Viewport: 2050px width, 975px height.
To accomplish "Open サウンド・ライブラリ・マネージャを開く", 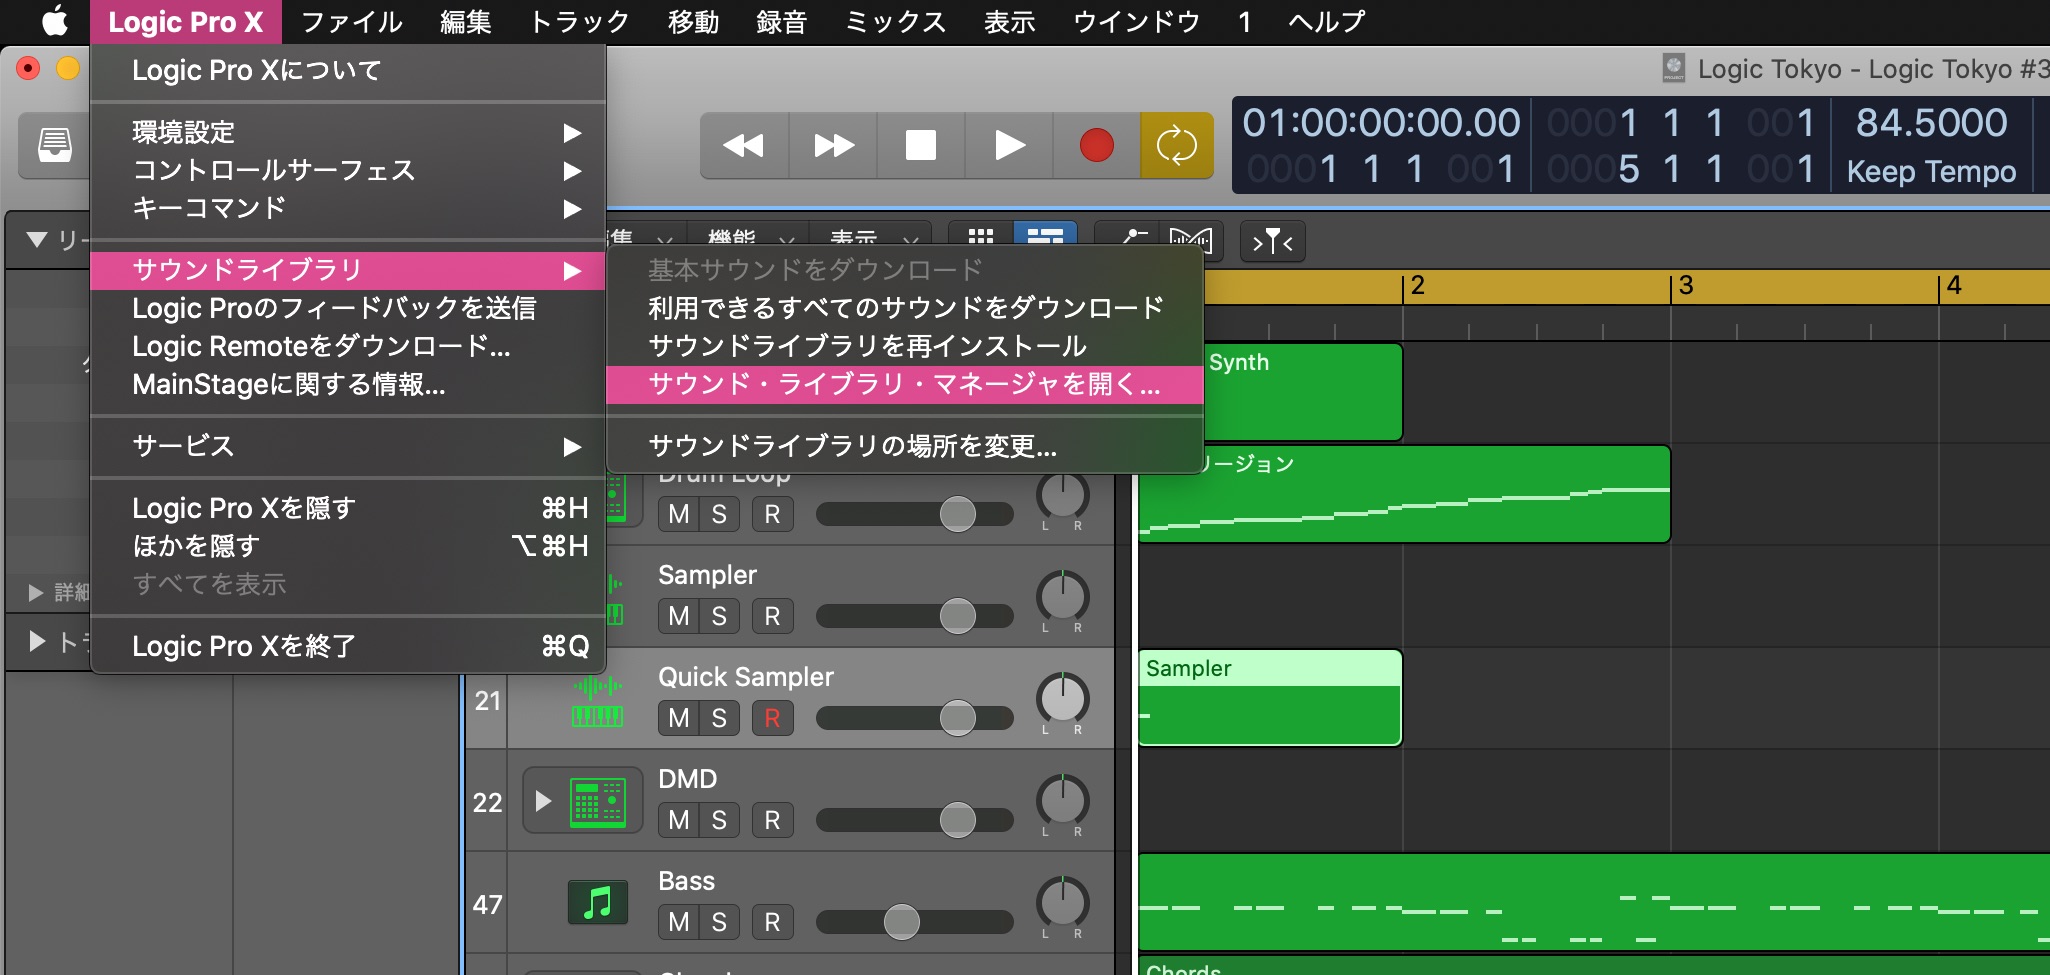I will tap(905, 384).
